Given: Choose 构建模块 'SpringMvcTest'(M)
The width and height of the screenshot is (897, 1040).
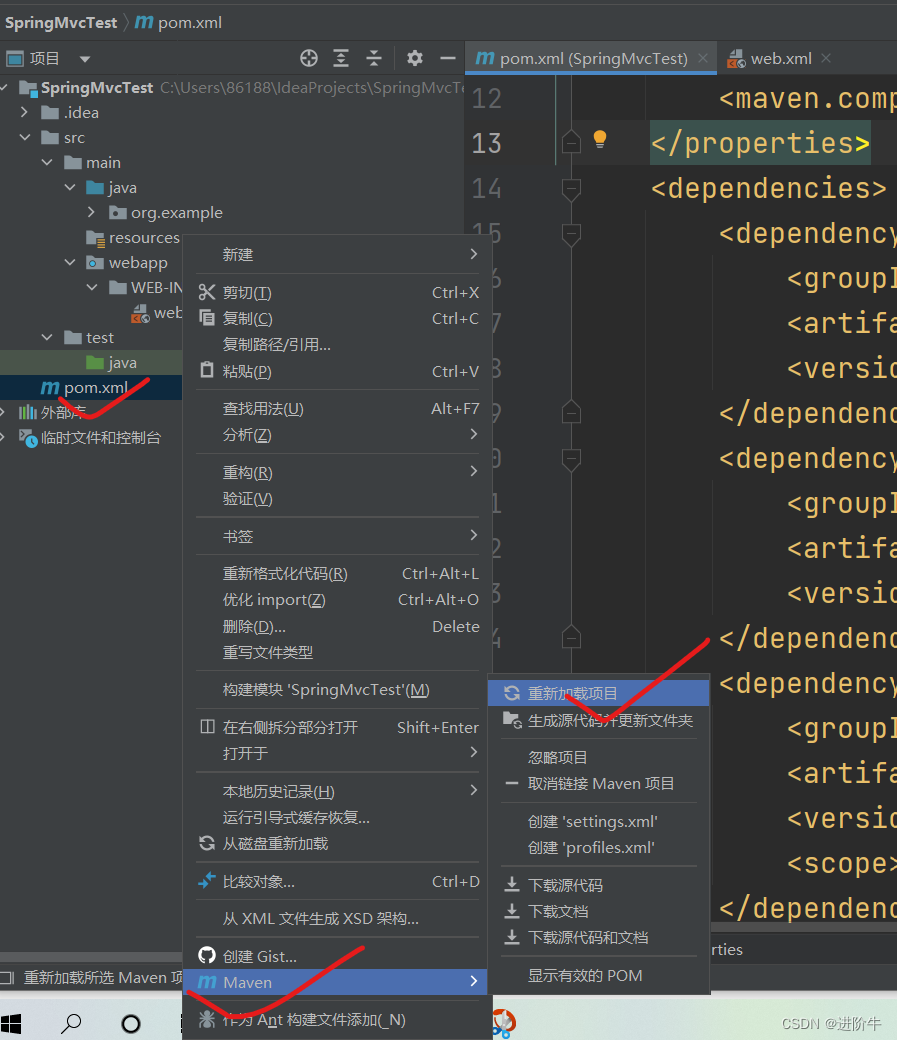Looking at the screenshot, I should 338,690.
